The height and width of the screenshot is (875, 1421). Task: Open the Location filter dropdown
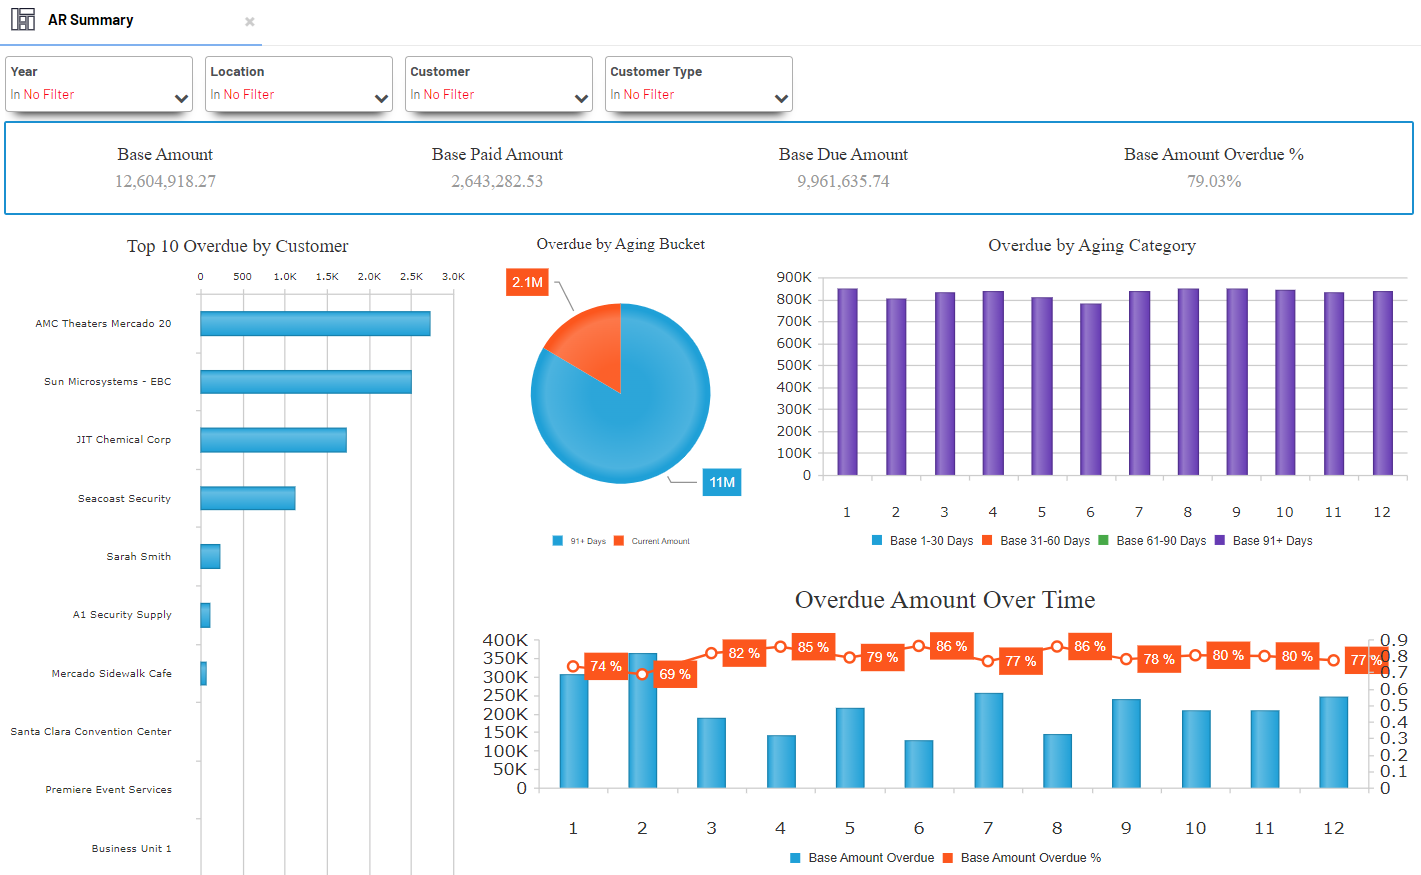click(381, 98)
